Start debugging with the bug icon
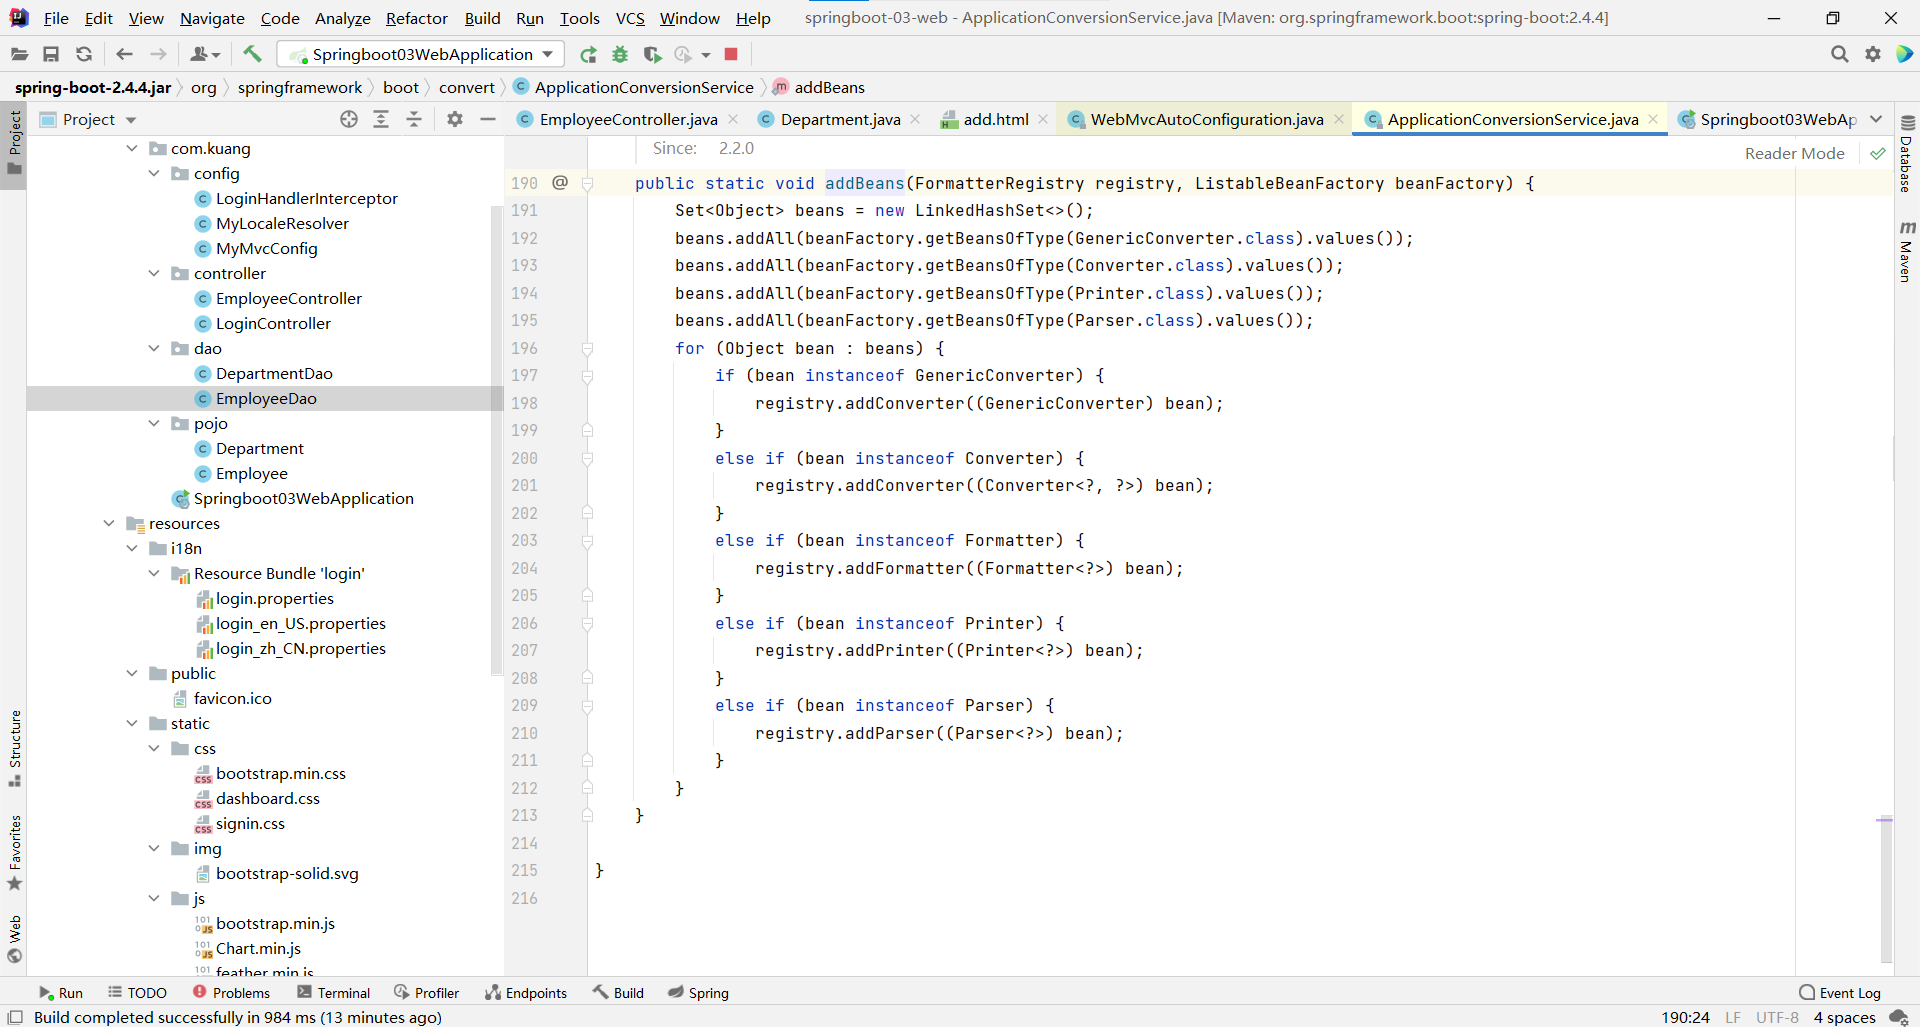Image resolution: width=1920 pixels, height=1027 pixels. point(620,54)
